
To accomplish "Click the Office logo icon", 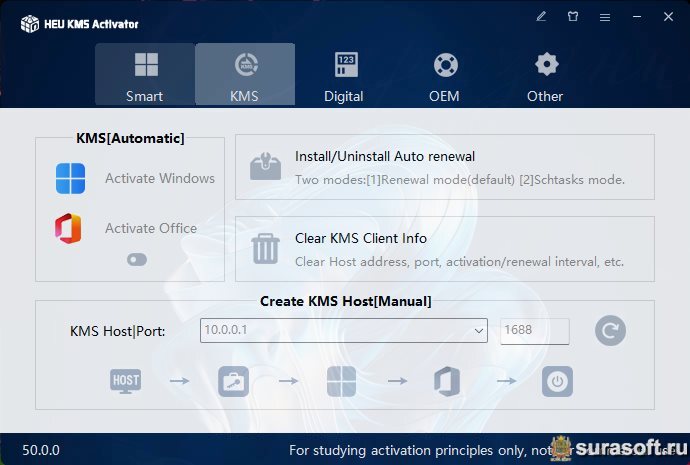I will pyautogui.click(x=69, y=228).
